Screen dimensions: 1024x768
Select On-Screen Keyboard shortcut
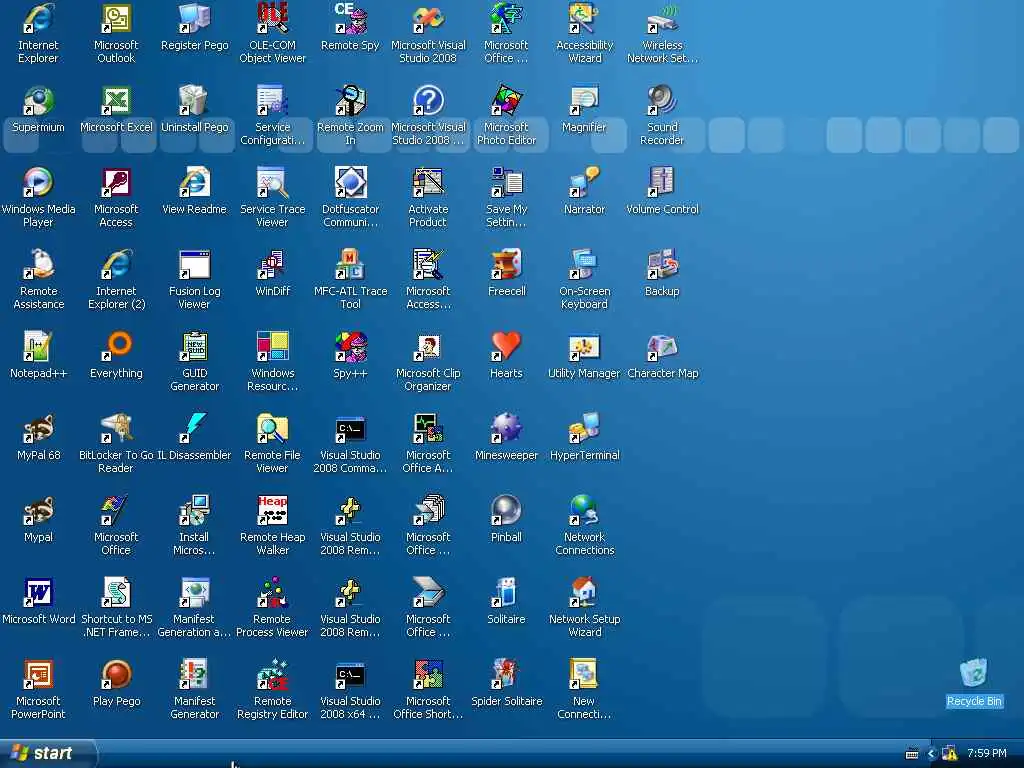pos(584,265)
